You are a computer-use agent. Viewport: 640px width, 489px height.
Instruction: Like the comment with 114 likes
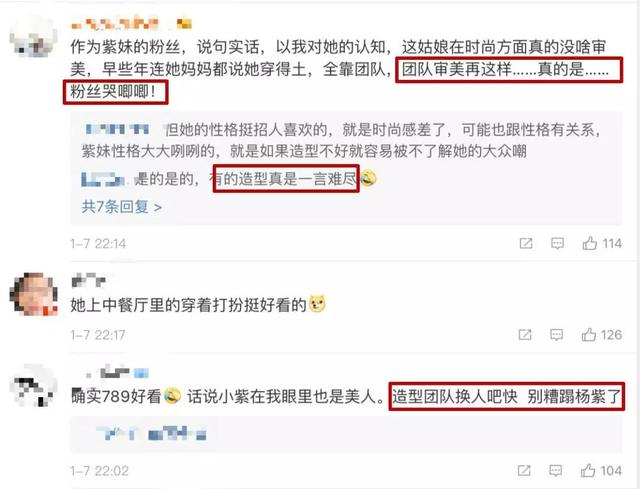(x=590, y=244)
